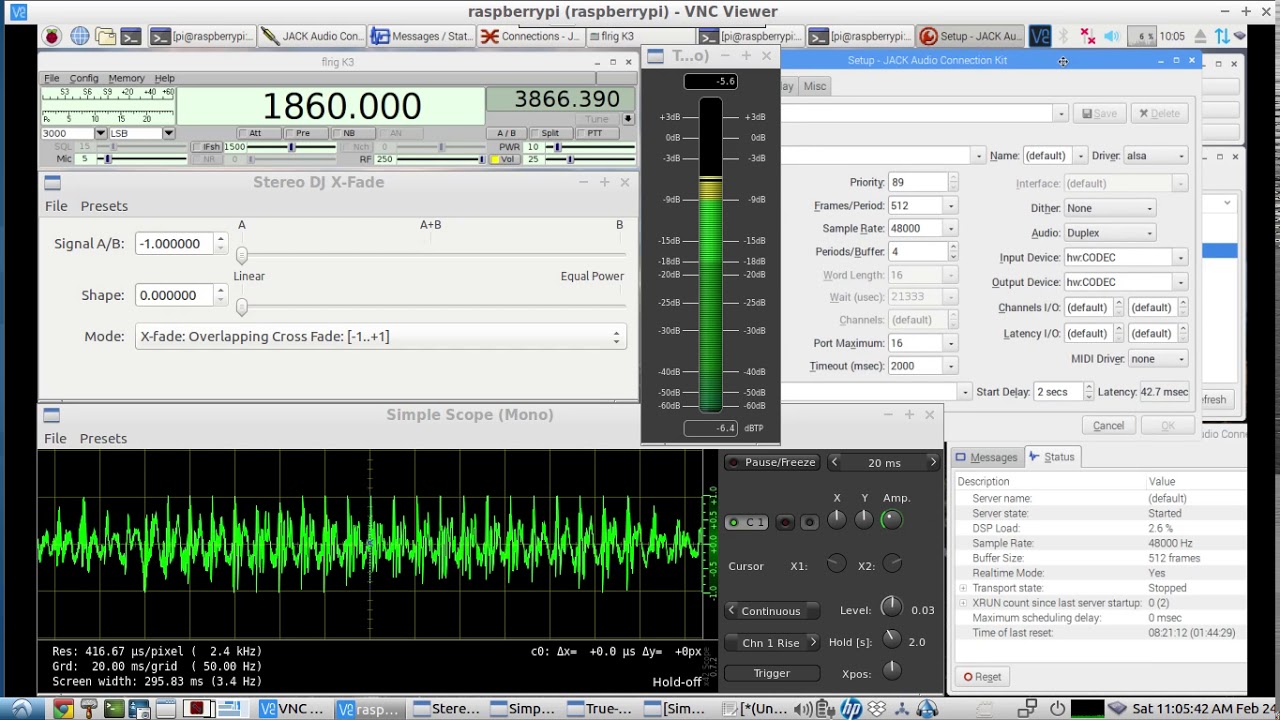Click the Y knob in Simple Scope

click(x=864, y=520)
